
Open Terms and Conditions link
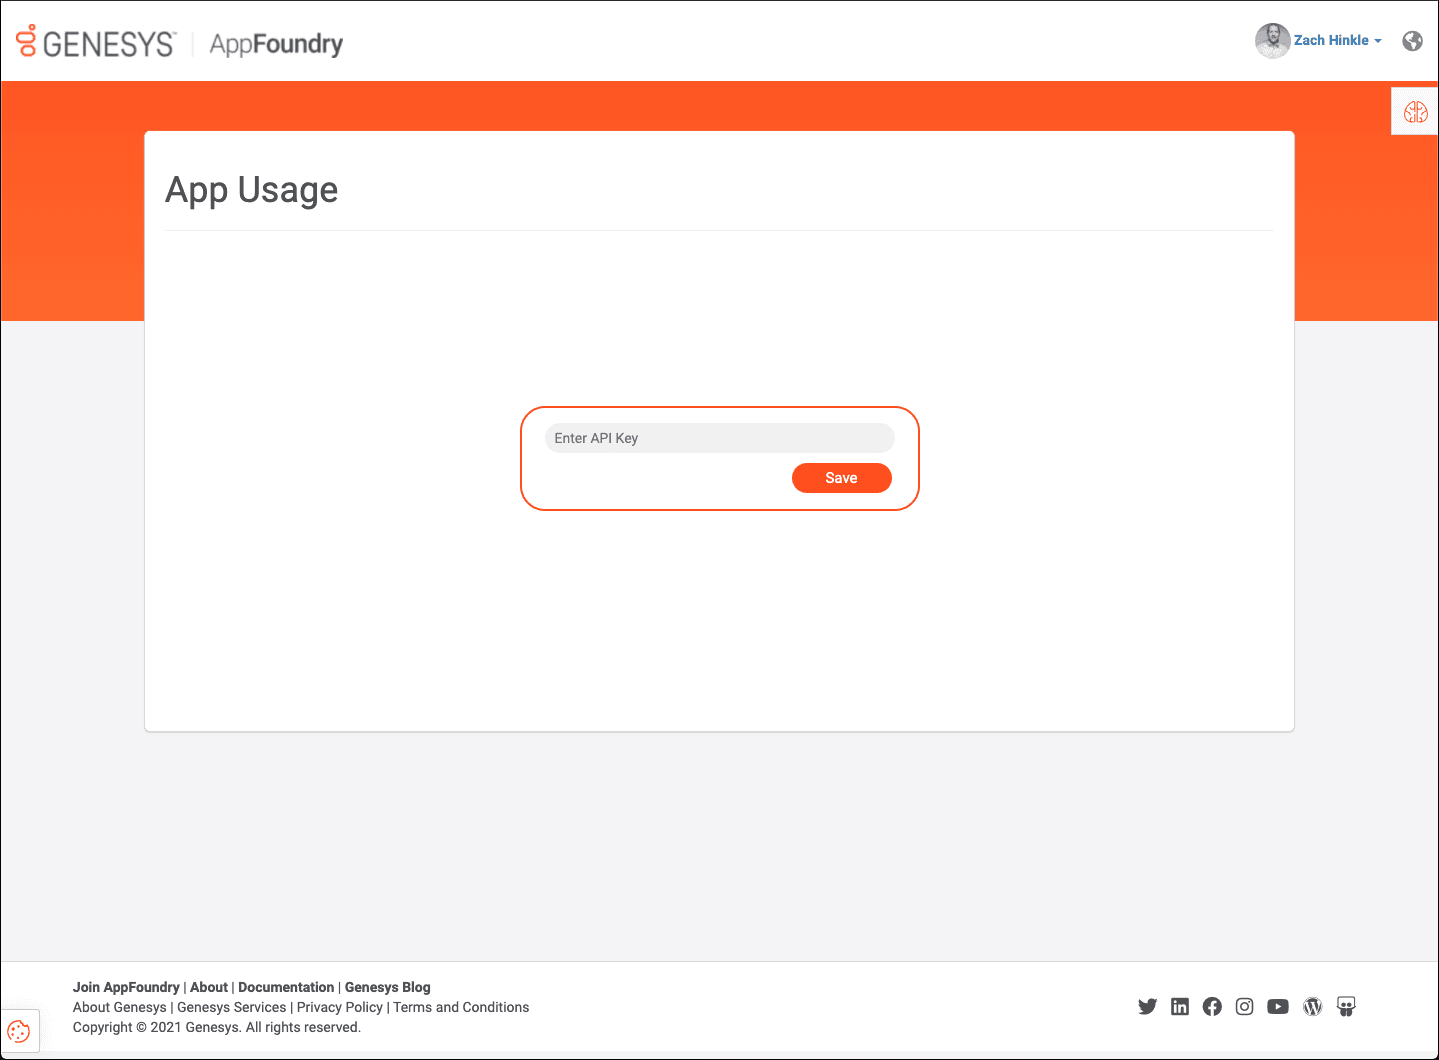(461, 1007)
